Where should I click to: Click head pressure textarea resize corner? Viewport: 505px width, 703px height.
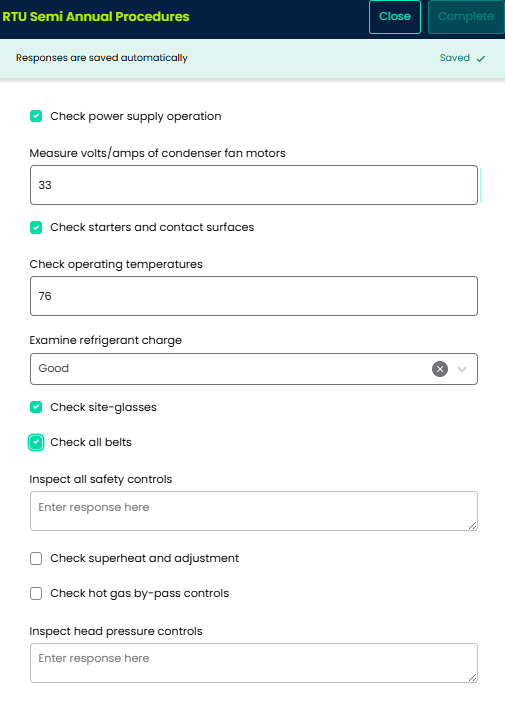pos(472,677)
